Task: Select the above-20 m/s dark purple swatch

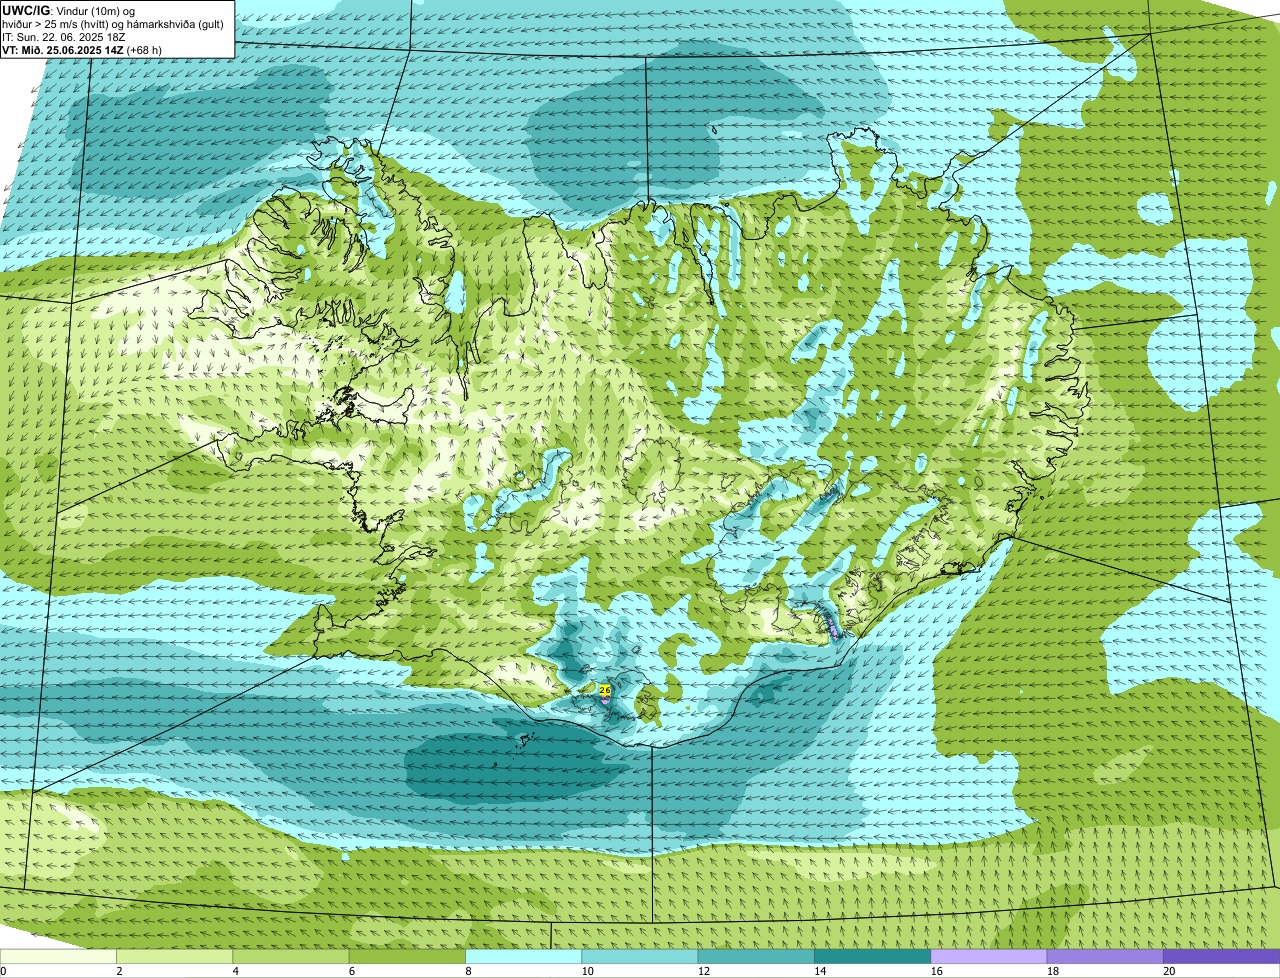Action: tap(1221, 956)
